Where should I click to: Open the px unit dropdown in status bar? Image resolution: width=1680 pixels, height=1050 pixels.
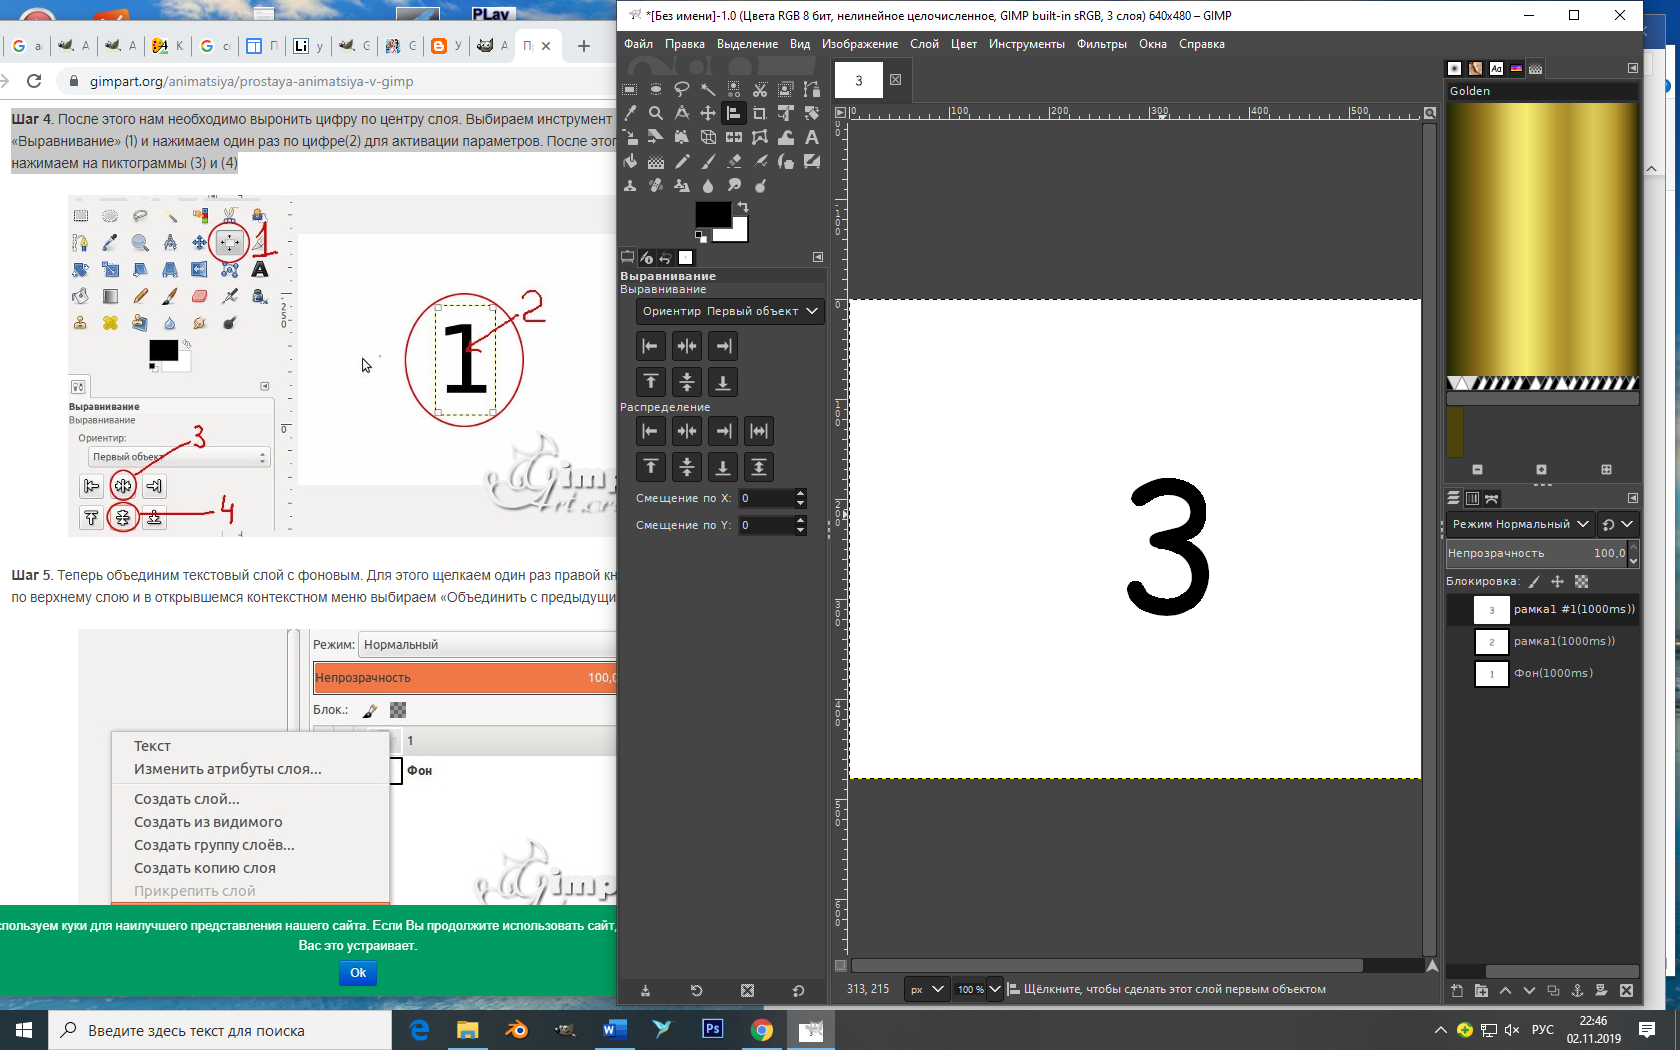[x=926, y=989]
